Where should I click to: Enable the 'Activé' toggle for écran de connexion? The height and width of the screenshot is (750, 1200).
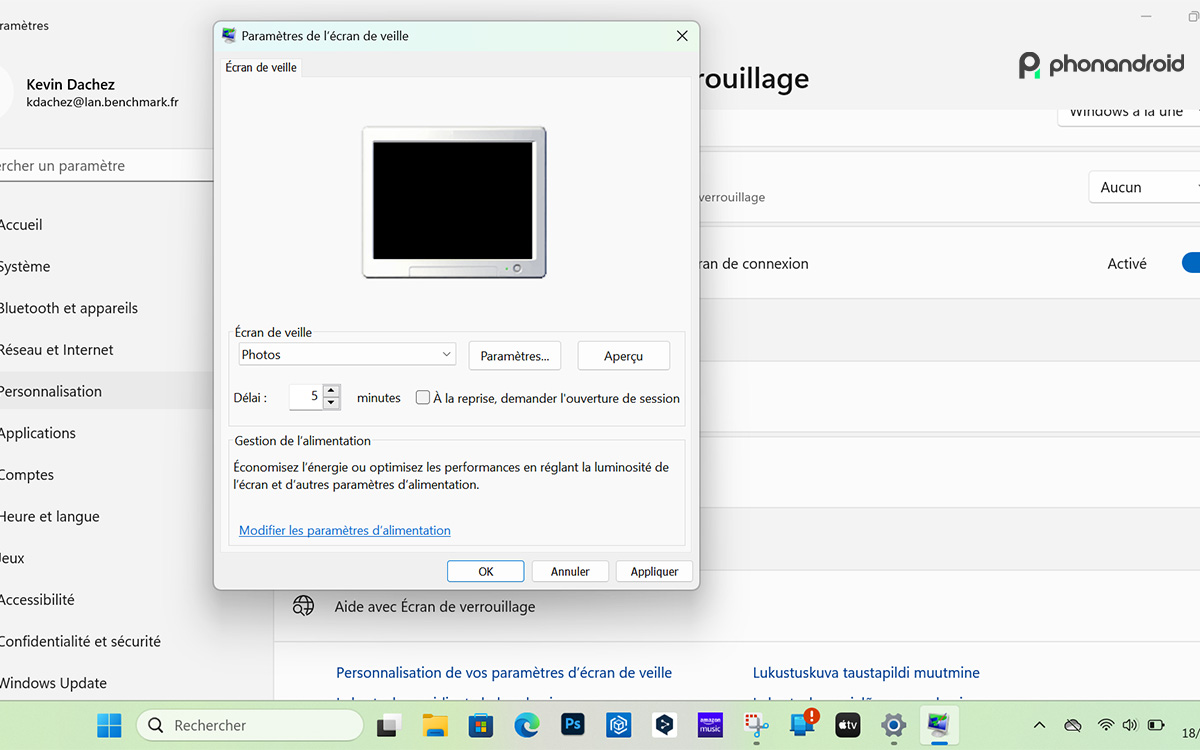click(x=1191, y=263)
